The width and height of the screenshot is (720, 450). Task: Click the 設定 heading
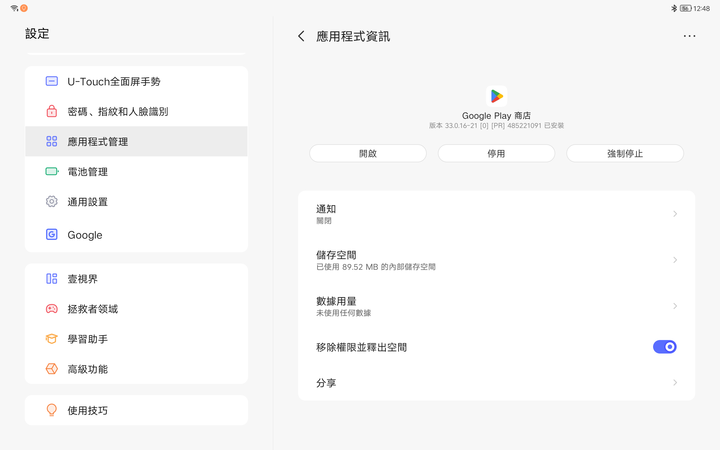tap(37, 34)
